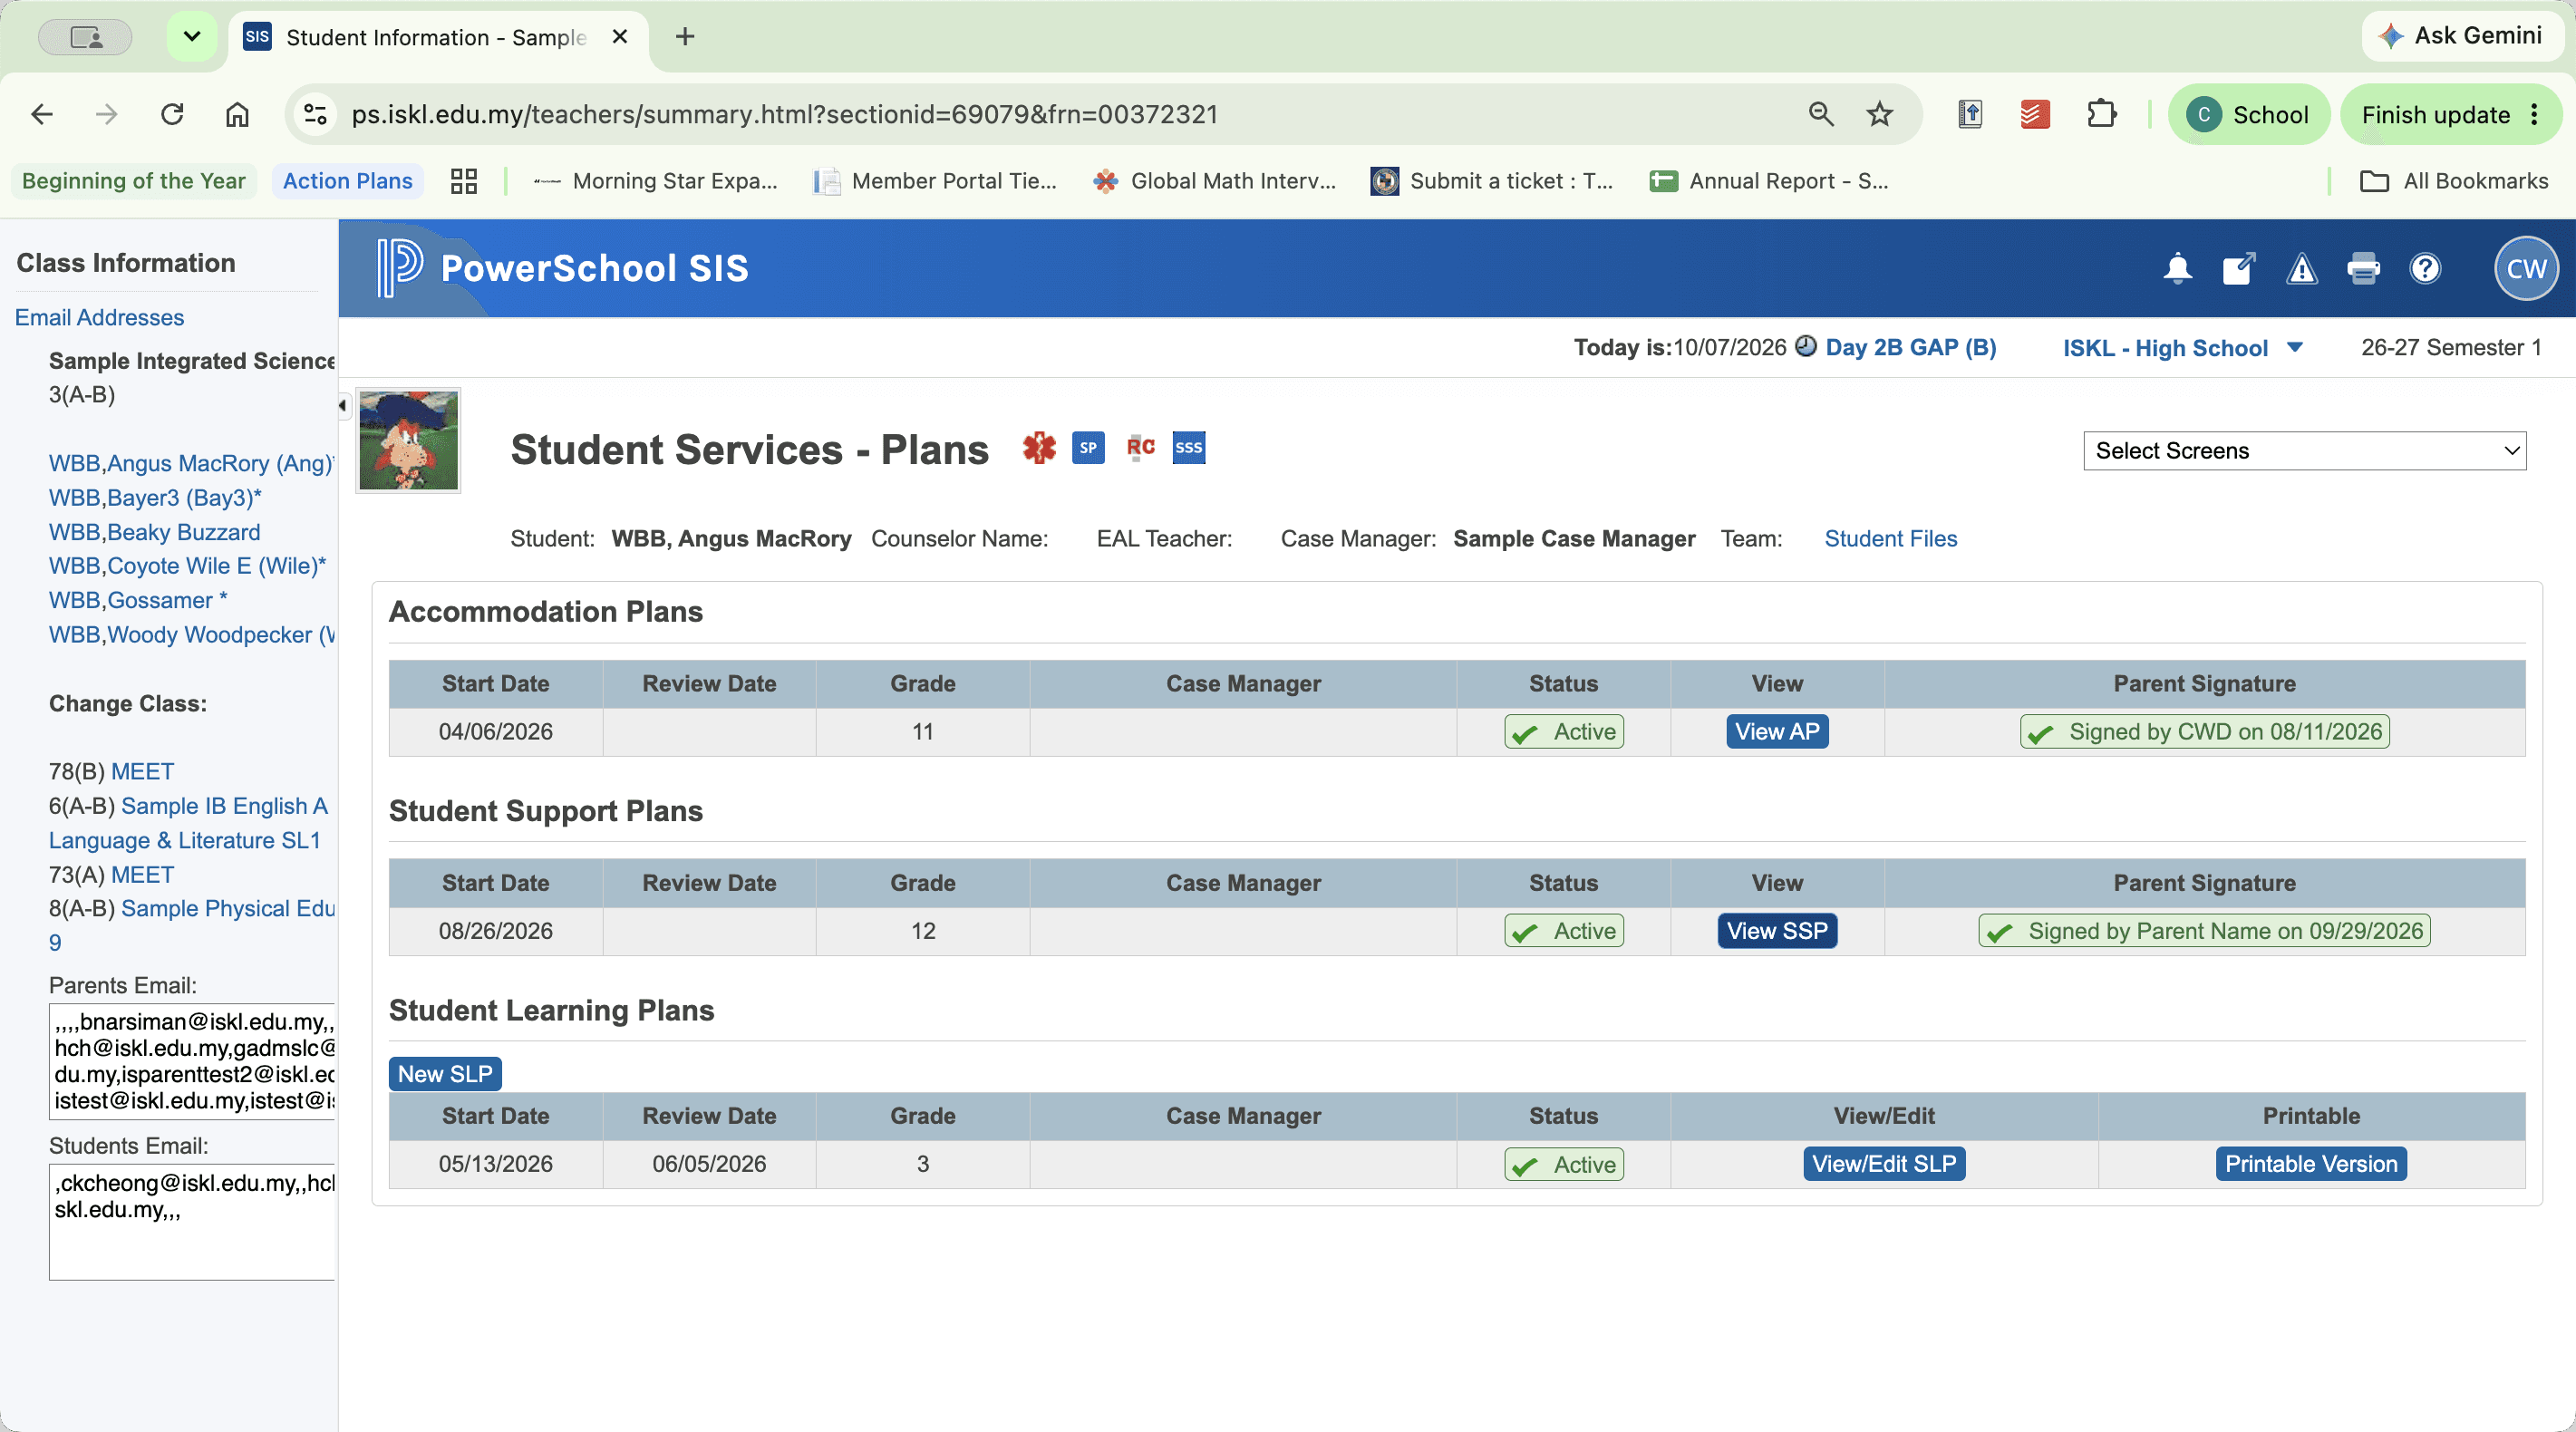Click the red stacked layers extension icon
Screen dimensions: 2576x1432
[x=2034, y=114]
